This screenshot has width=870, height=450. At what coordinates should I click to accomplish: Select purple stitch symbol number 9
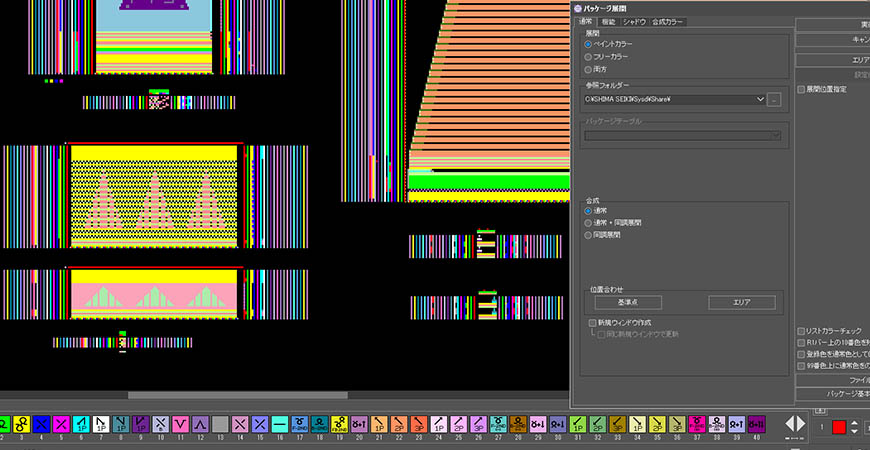(141, 424)
